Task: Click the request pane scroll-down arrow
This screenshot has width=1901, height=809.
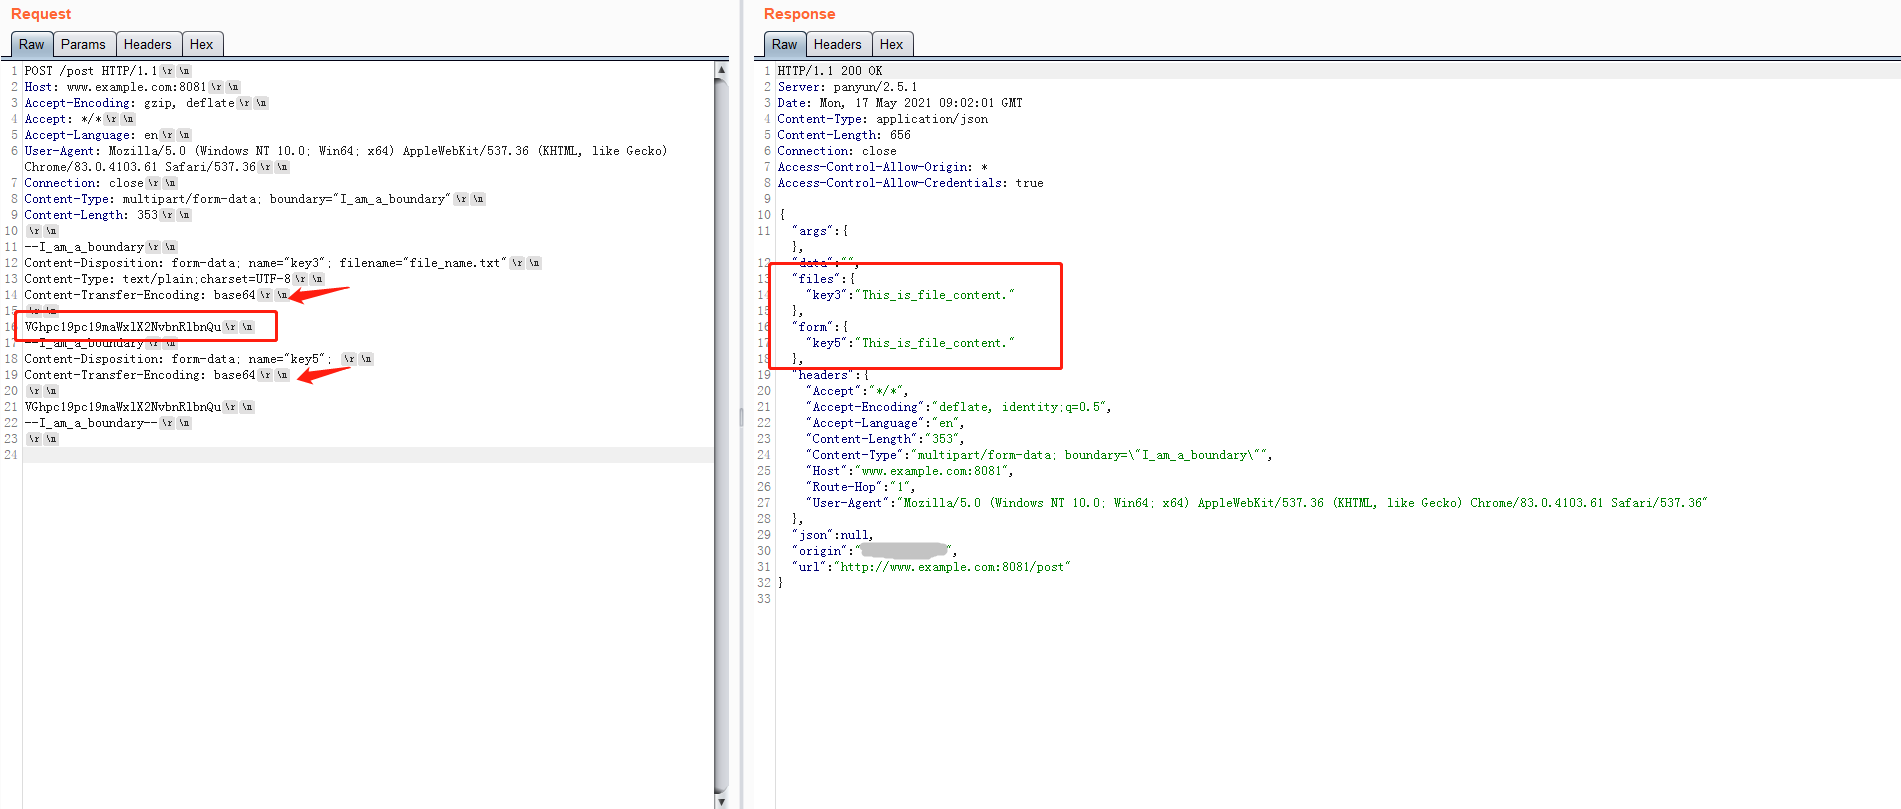Action: click(721, 801)
